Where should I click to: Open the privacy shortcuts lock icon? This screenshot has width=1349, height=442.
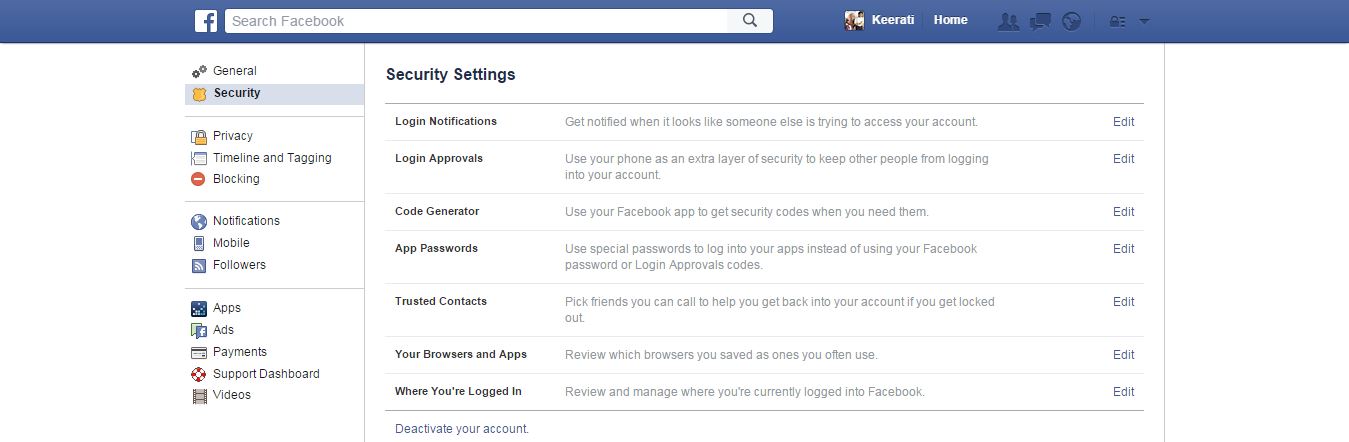[x=1118, y=21]
